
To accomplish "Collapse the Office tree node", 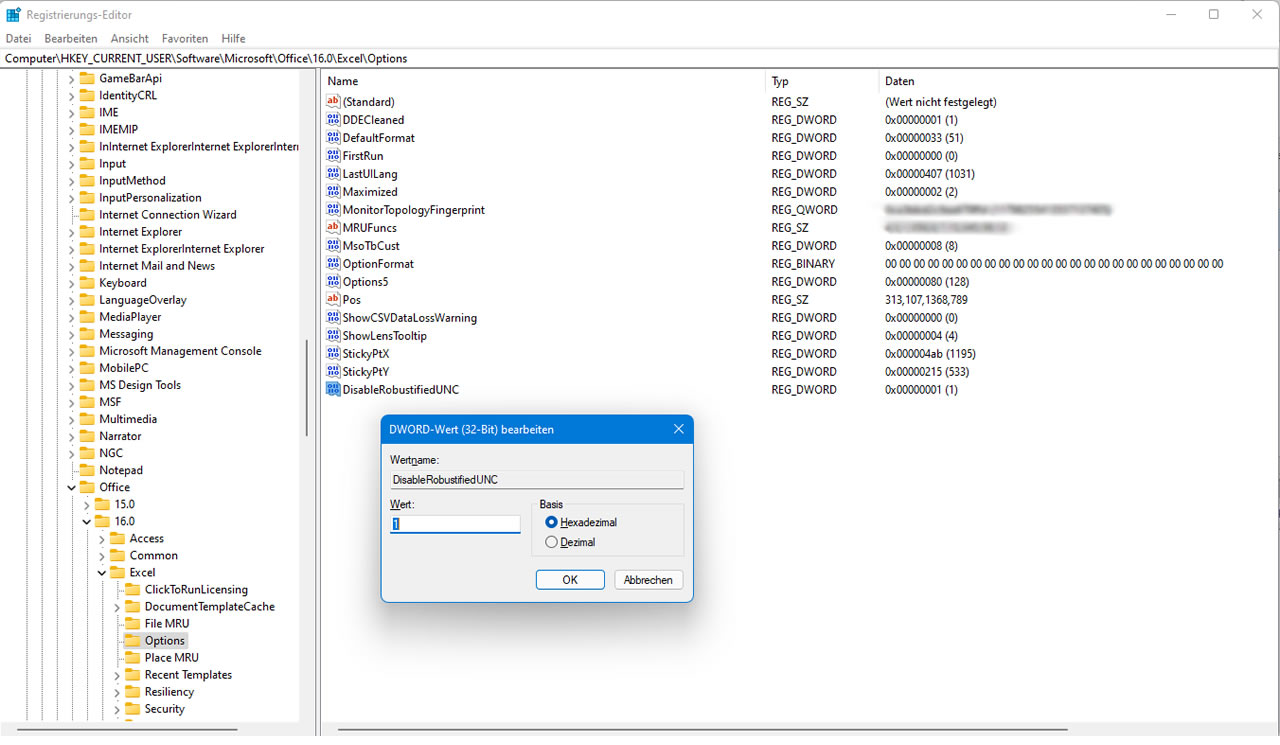I will (71, 488).
